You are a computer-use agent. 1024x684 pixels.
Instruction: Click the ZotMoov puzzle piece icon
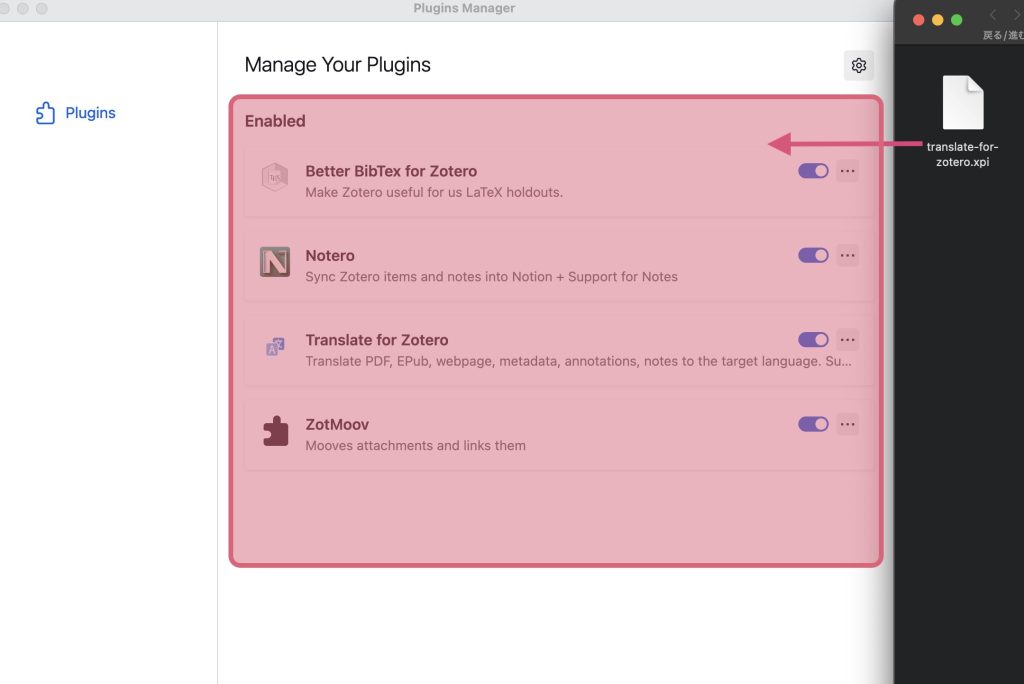click(274, 431)
